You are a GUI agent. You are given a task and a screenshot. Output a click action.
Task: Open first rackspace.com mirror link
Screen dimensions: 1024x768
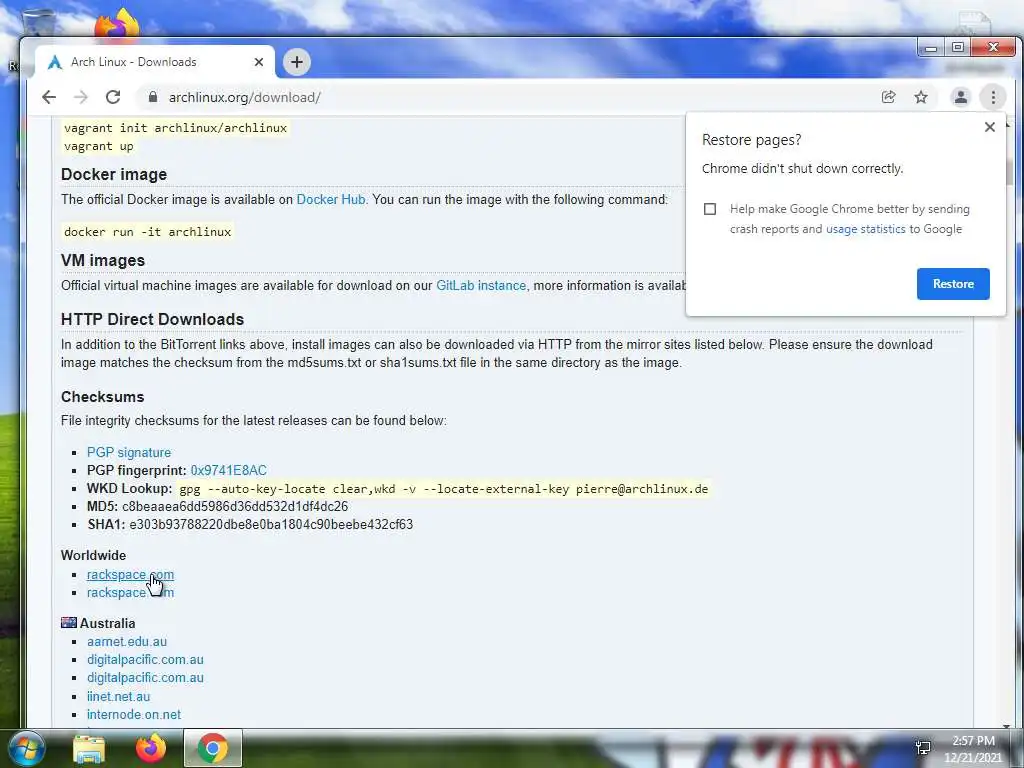[x=130, y=575]
